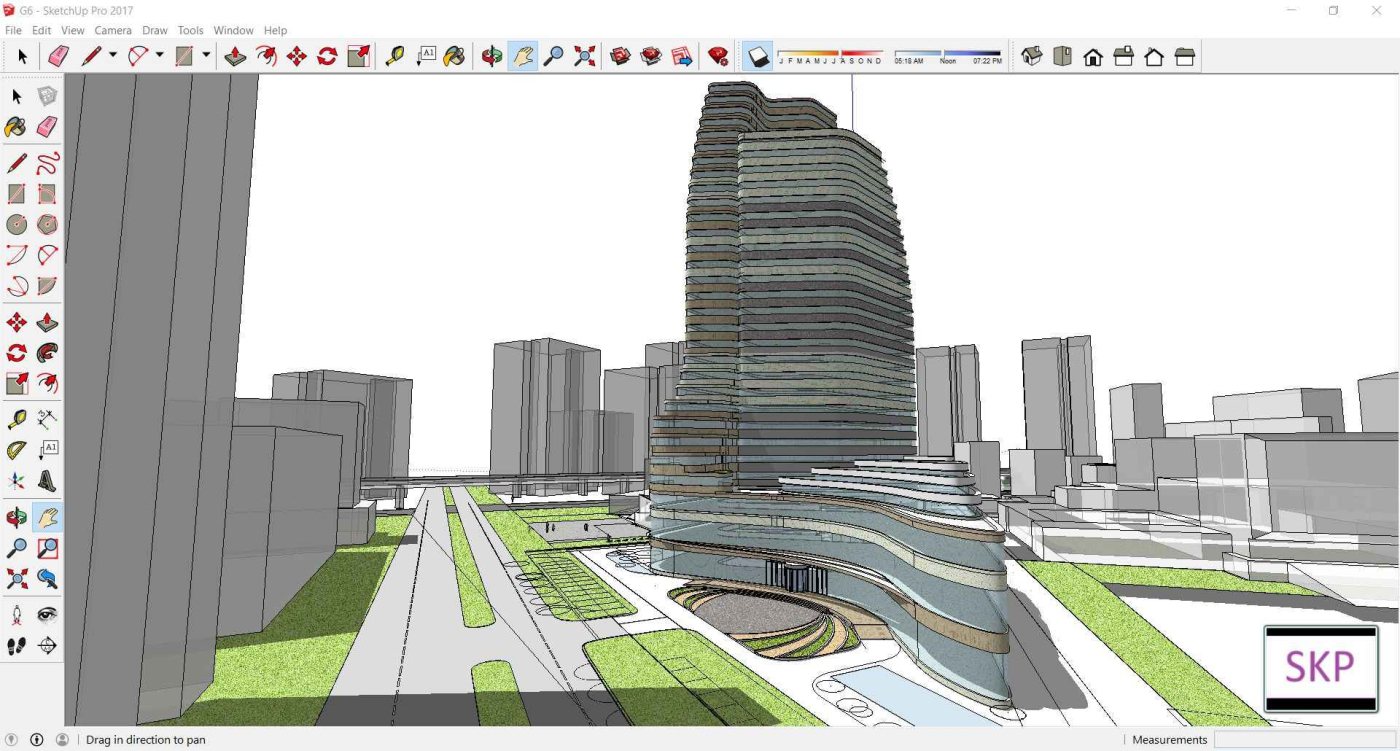The height and width of the screenshot is (751, 1400).
Task: Expand the arc tool dropdown arrow
Action: pyautogui.click(x=159, y=56)
